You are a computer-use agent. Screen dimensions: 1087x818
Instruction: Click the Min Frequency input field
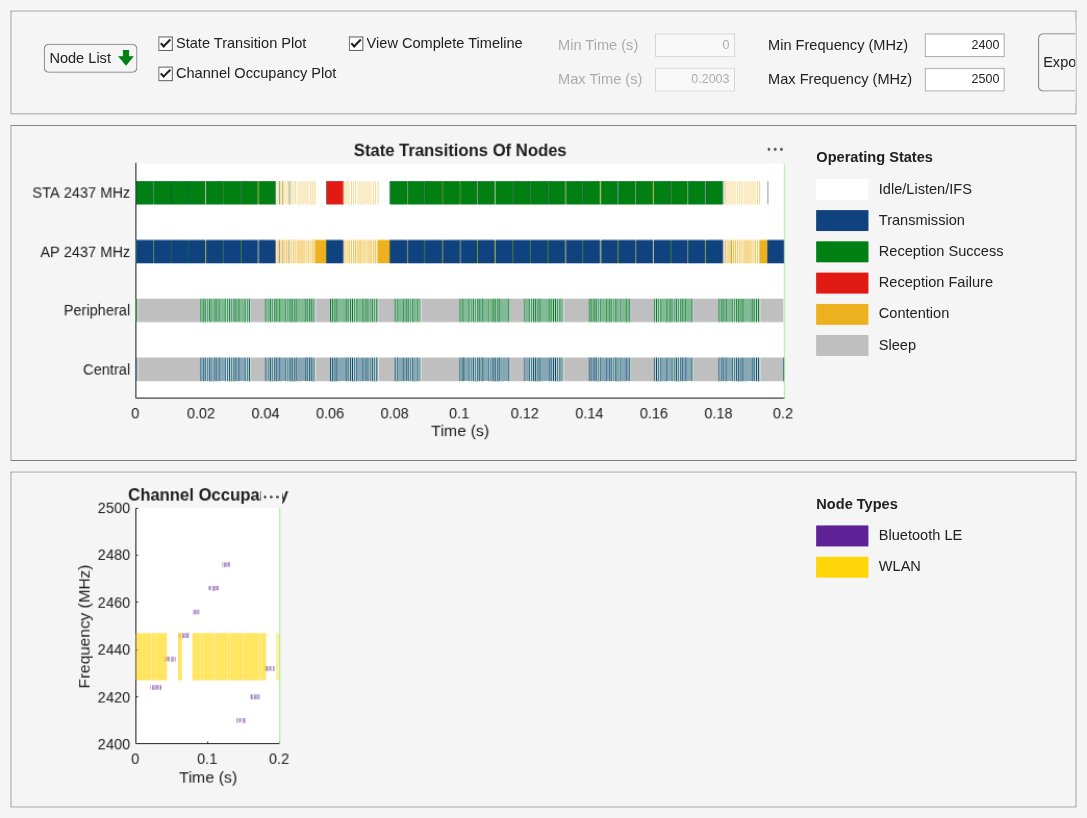[964, 45]
